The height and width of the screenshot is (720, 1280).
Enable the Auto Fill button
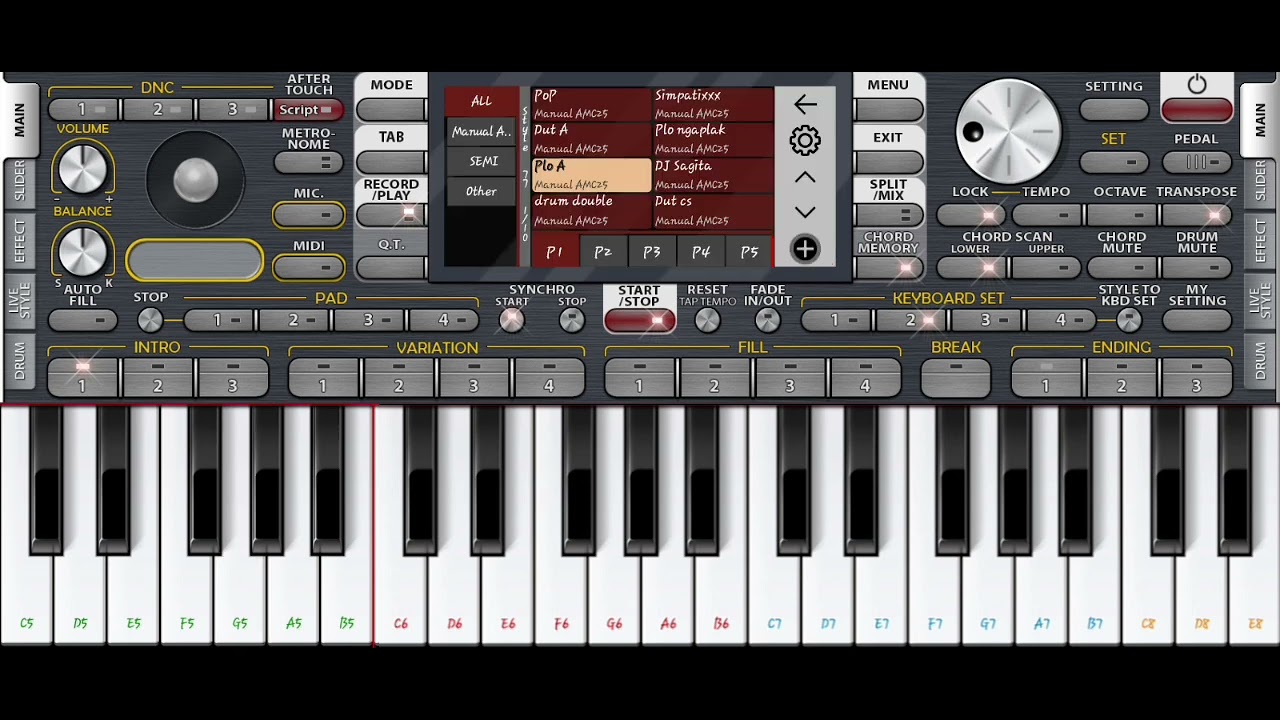point(82,320)
